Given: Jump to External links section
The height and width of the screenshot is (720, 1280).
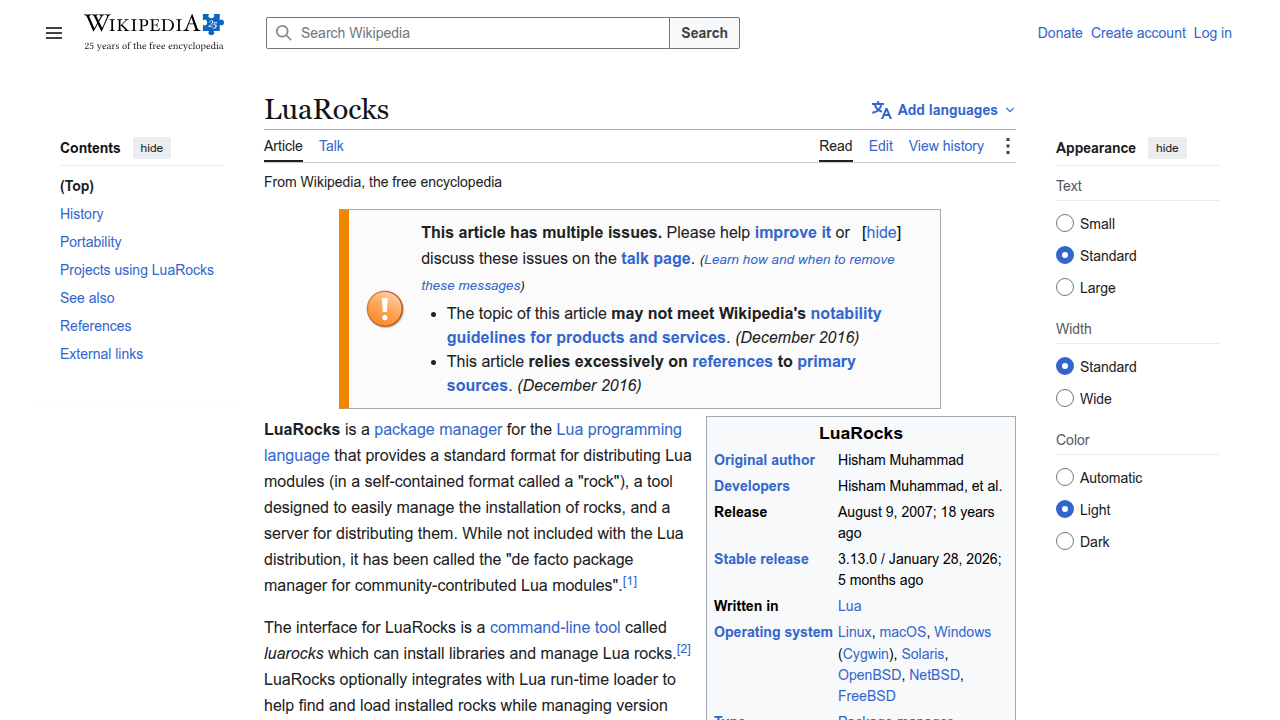Looking at the screenshot, I should 102,354.
